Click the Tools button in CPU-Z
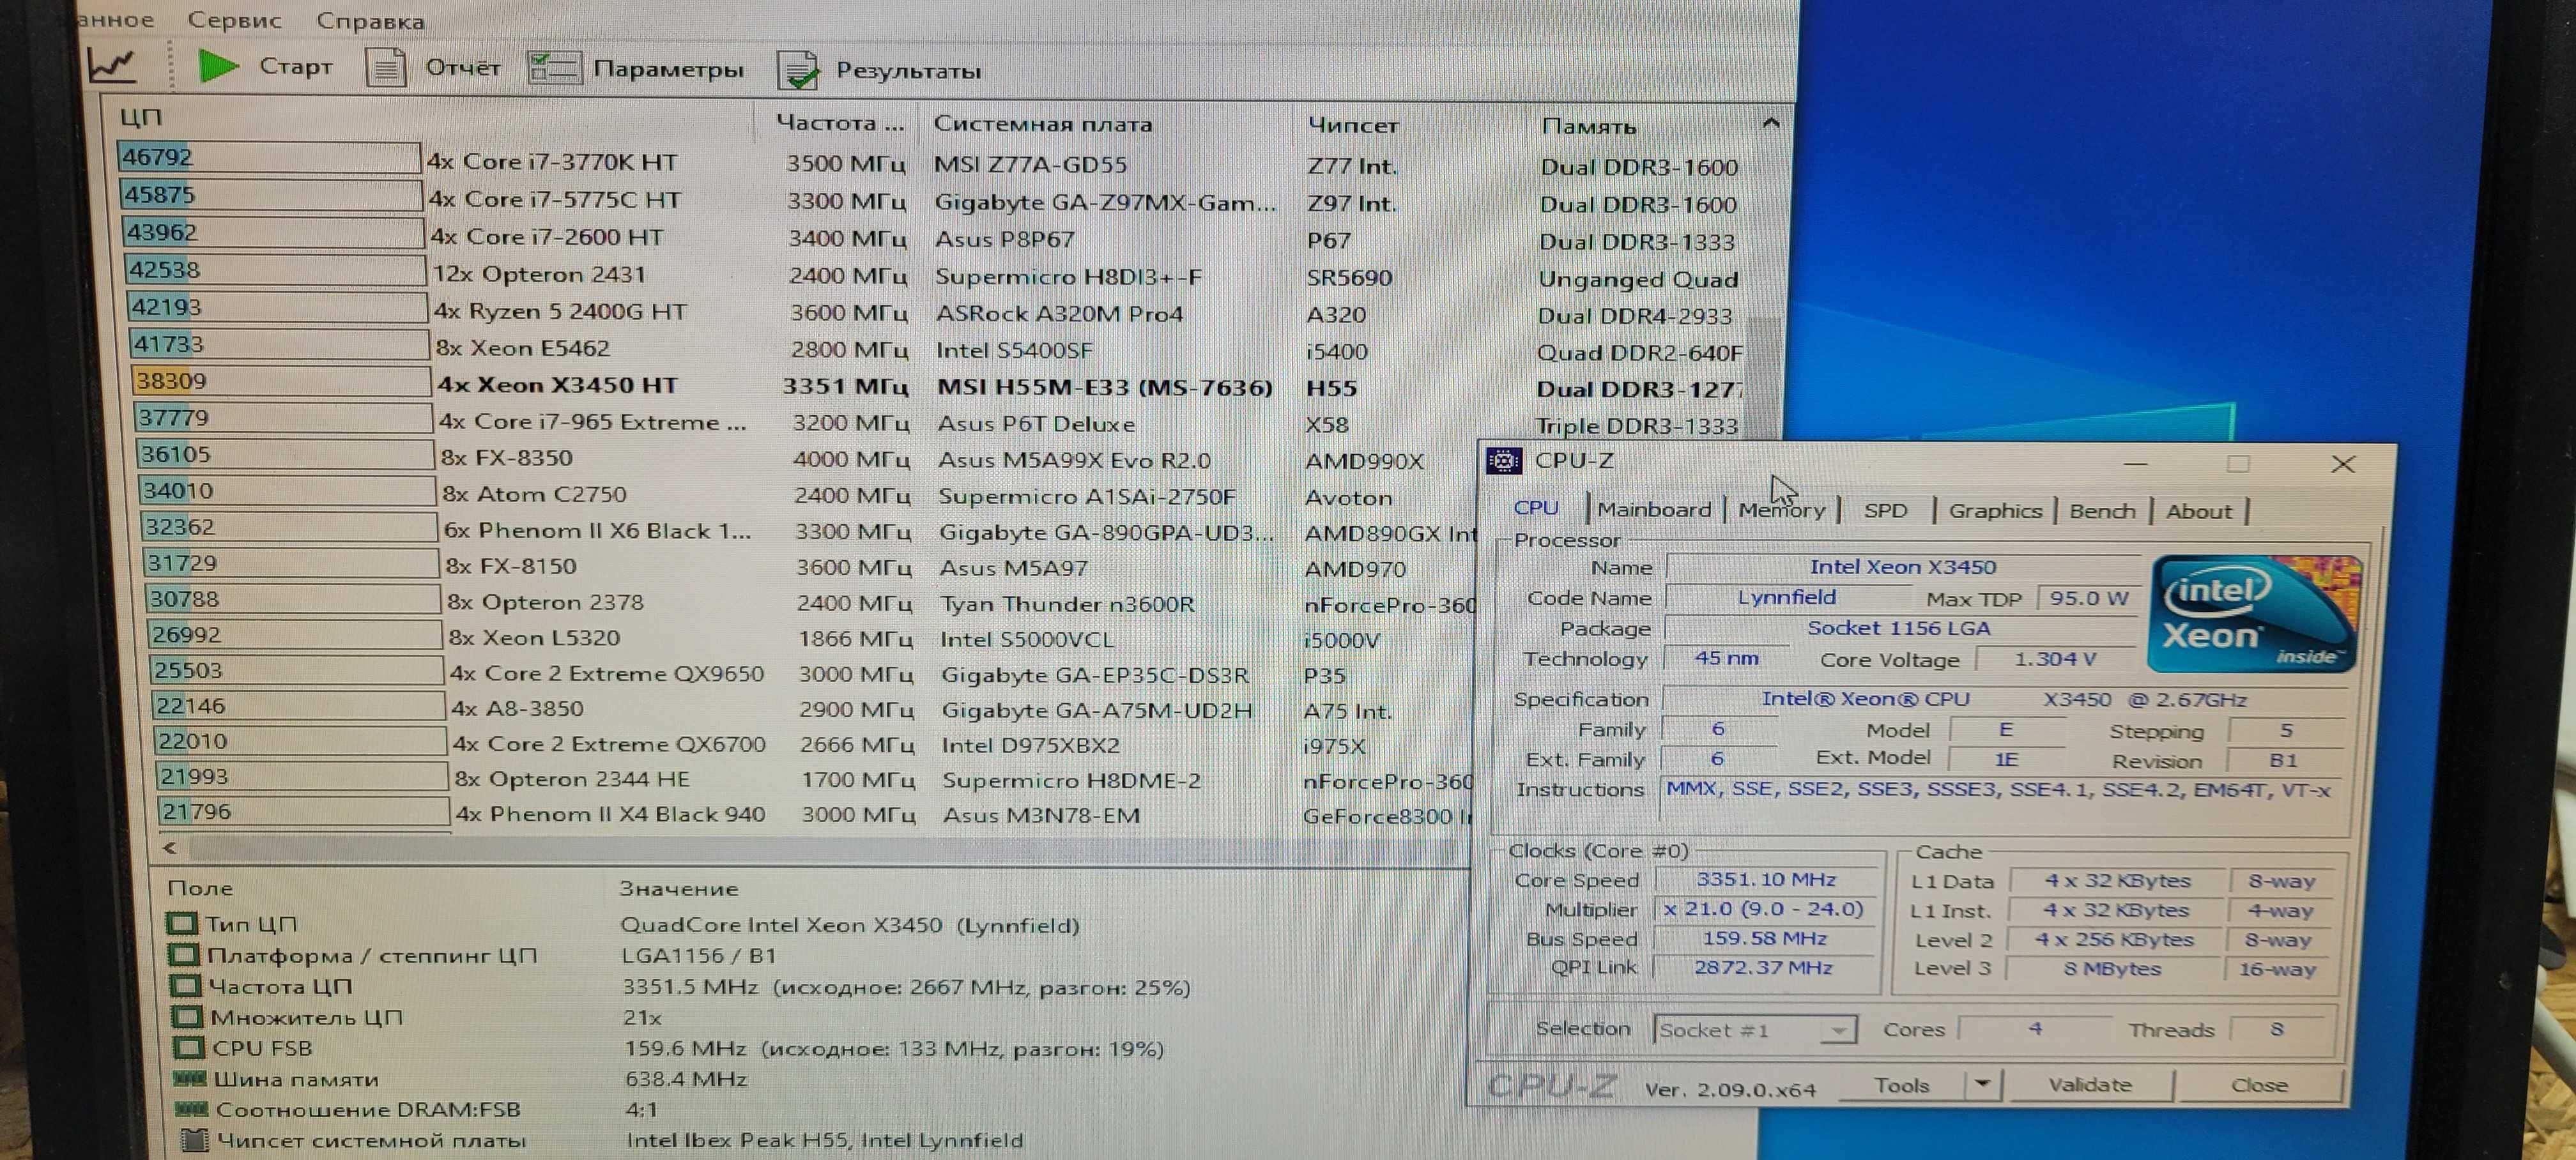 [x=1901, y=1085]
